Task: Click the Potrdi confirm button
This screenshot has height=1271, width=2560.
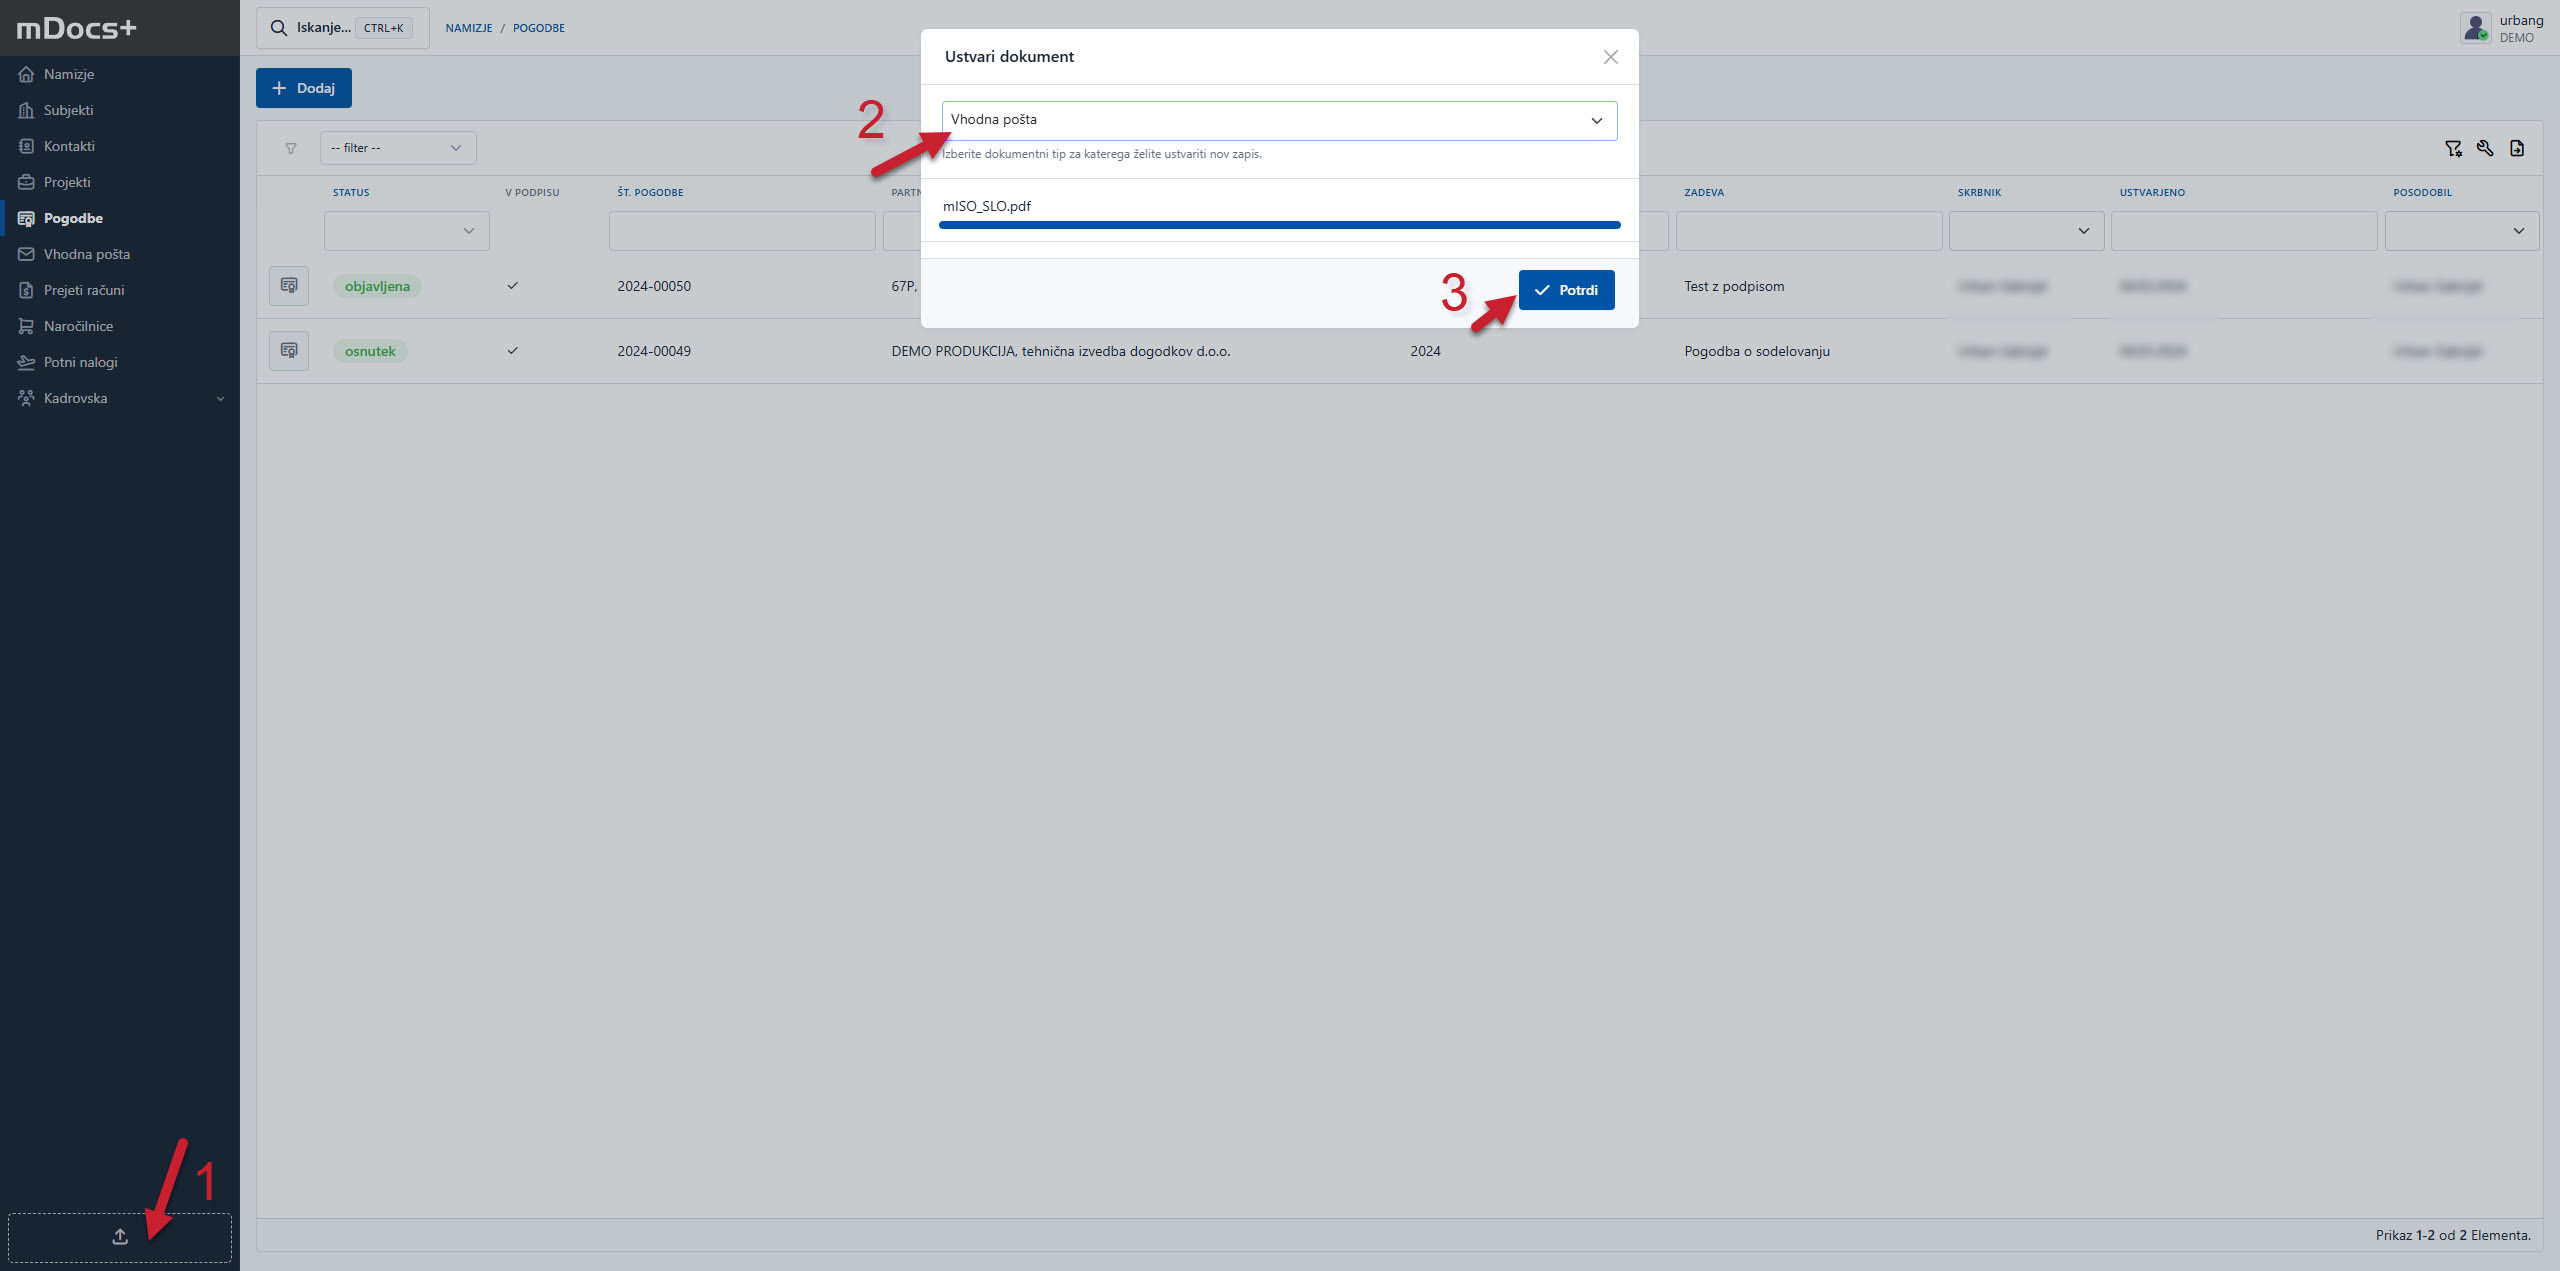Action: tap(1566, 290)
